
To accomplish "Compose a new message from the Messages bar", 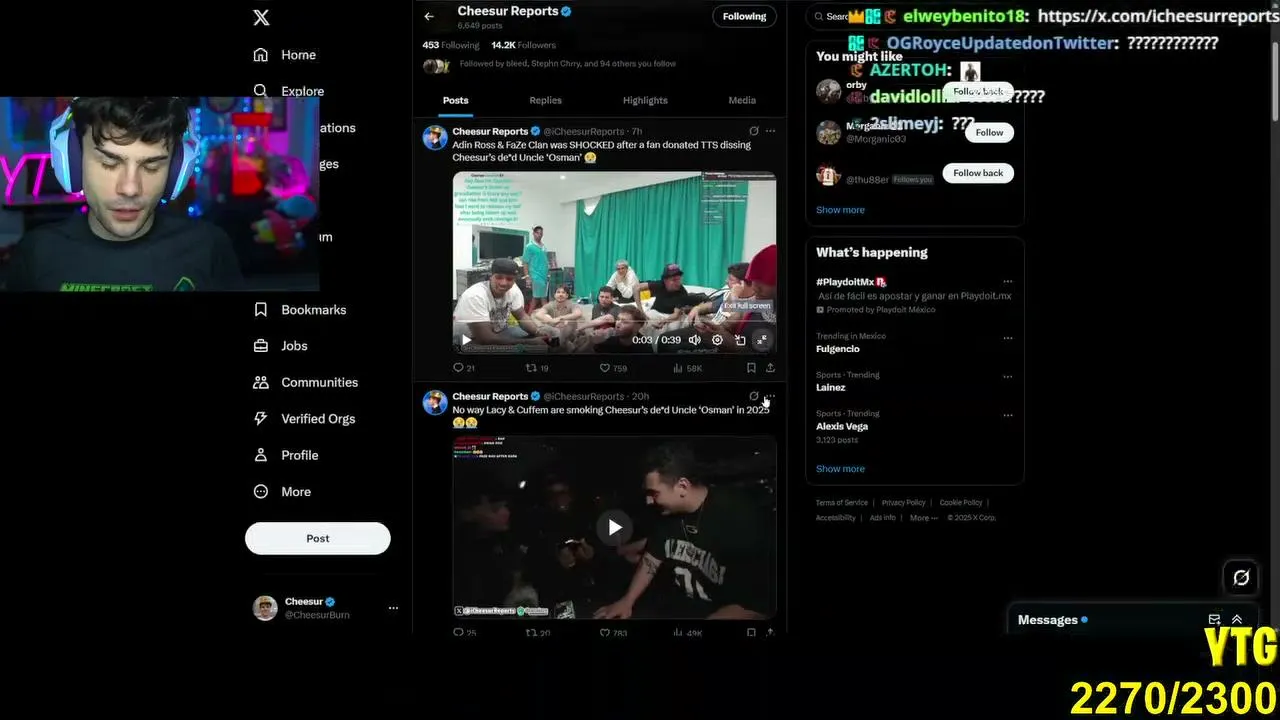I will (x=1215, y=620).
